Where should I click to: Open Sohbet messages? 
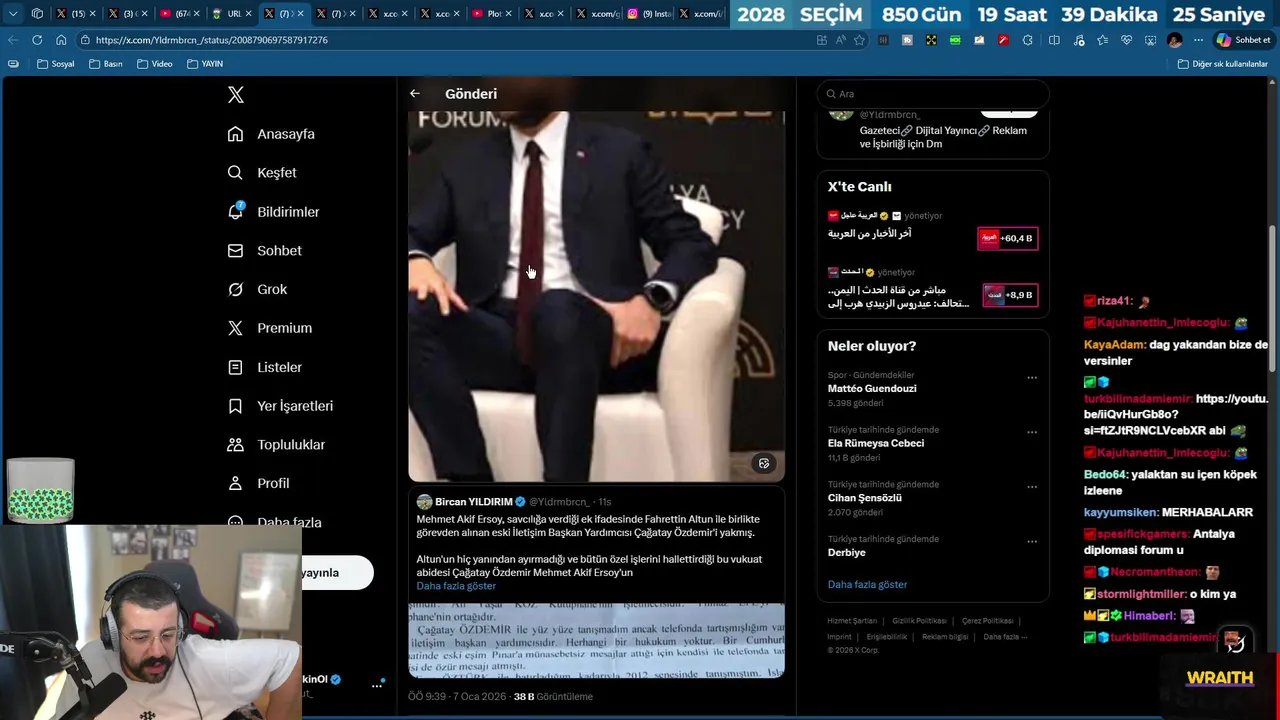264,251
